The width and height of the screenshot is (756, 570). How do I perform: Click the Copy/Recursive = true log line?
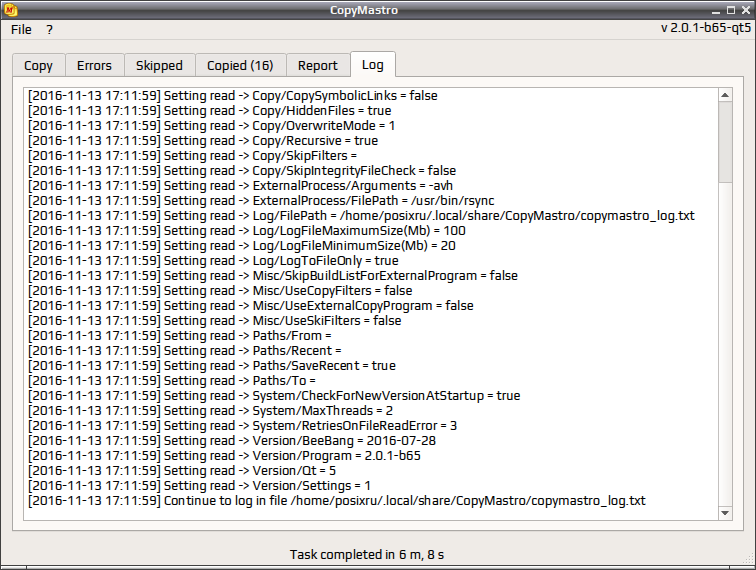pos(203,140)
